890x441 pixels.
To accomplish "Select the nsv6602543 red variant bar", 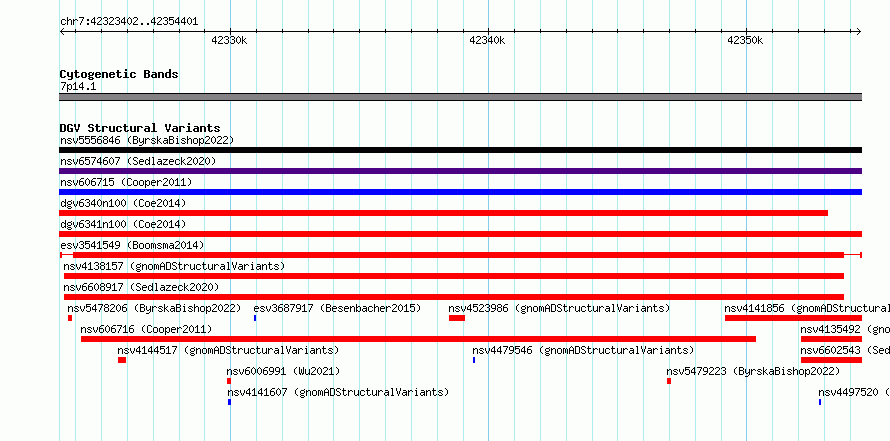I will point(831,360).
